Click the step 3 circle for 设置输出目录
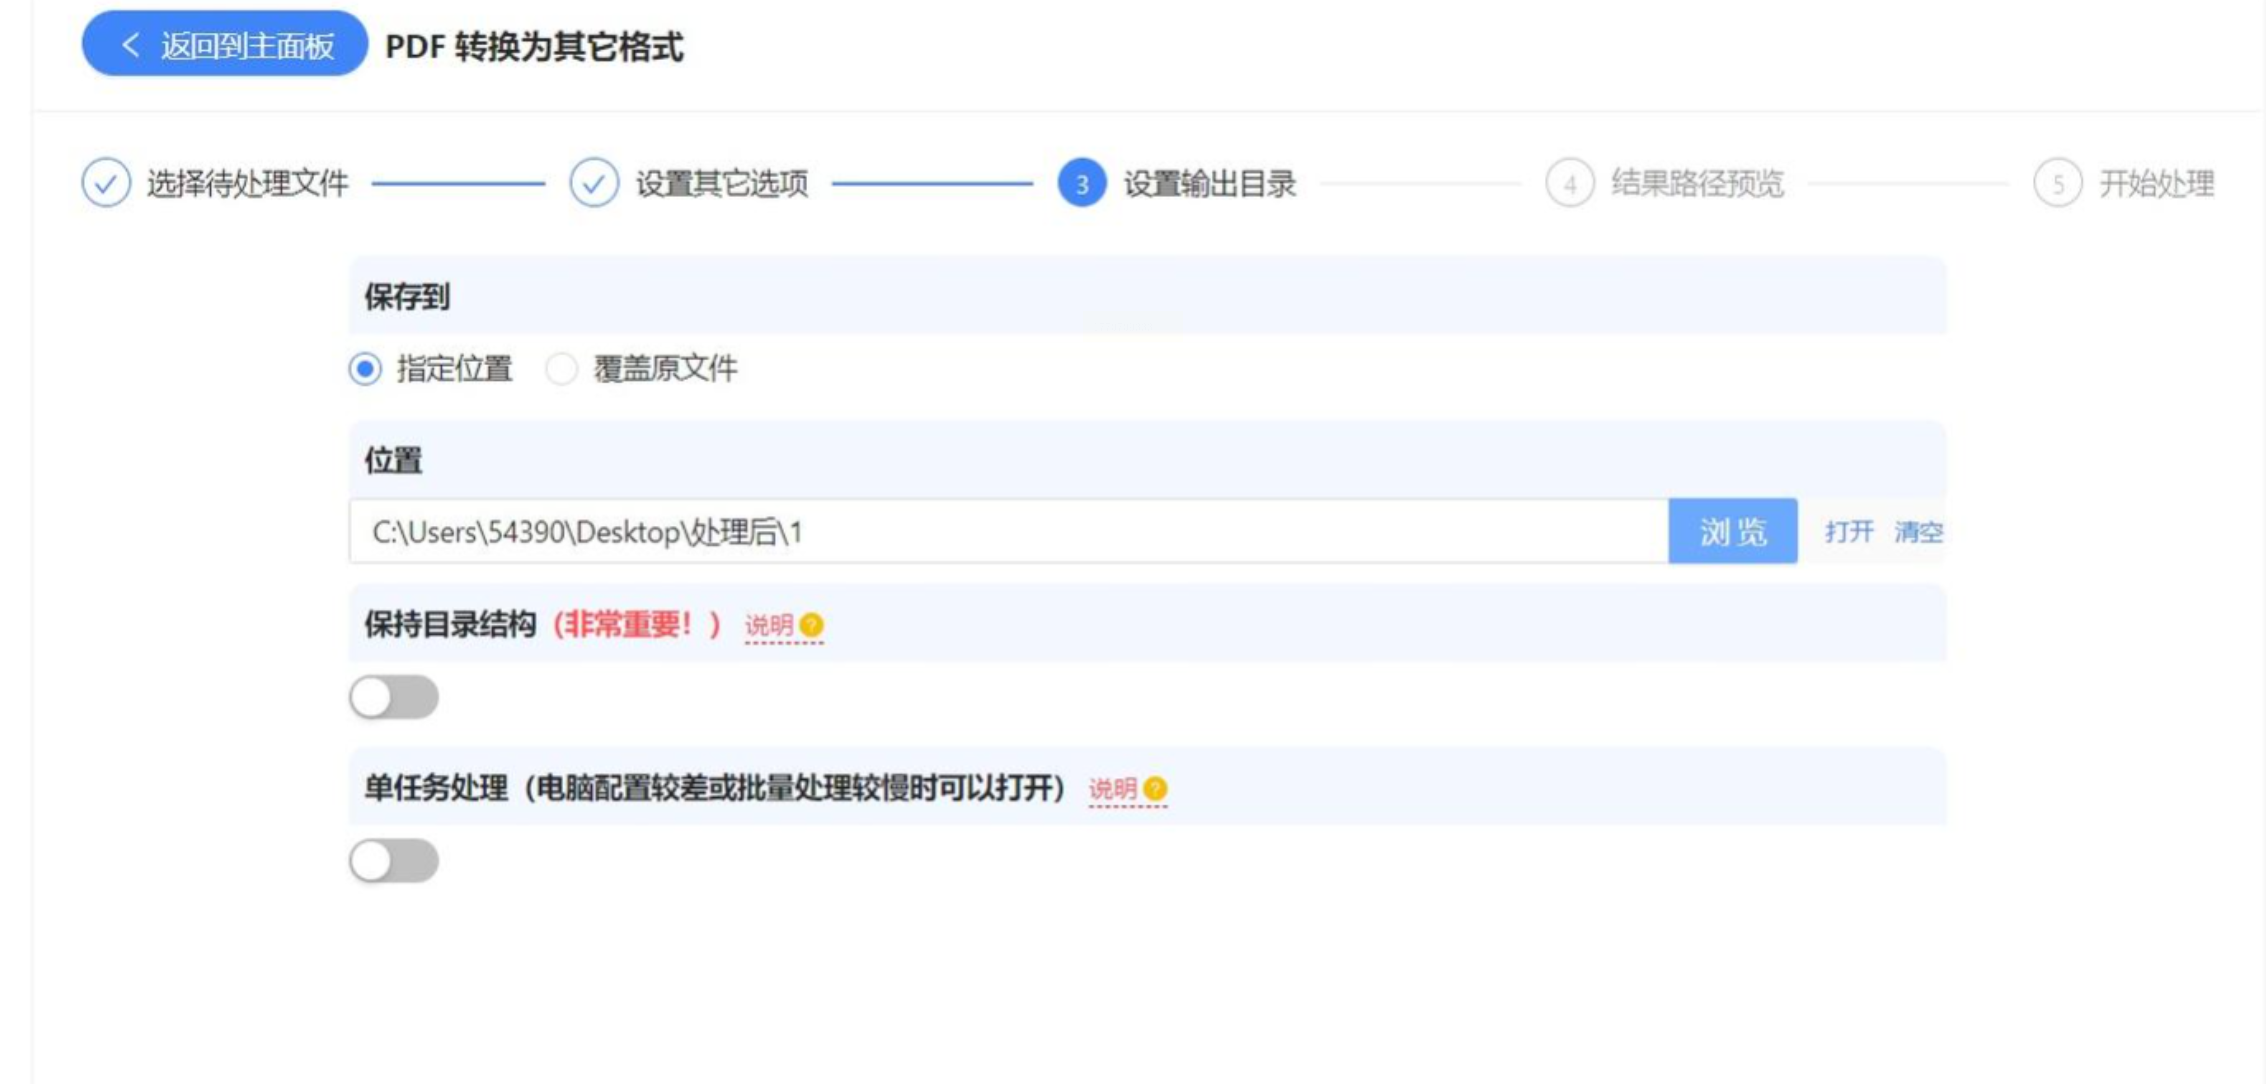This screenshot has height=1084, width=2266. point(1082,183)
